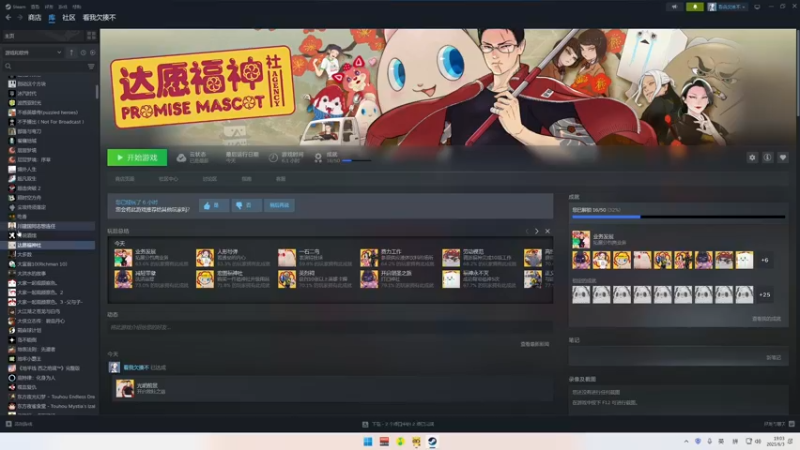The height and width of the screenshot is (450, 800).
Task: Click the 一石二鸟 achievement thumbnail
Action: (x=287, y=258)
